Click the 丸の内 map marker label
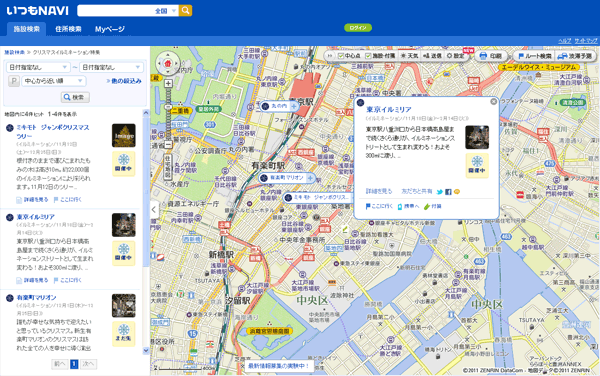Screen dimensions: 600x376 (x=279, y=106)
